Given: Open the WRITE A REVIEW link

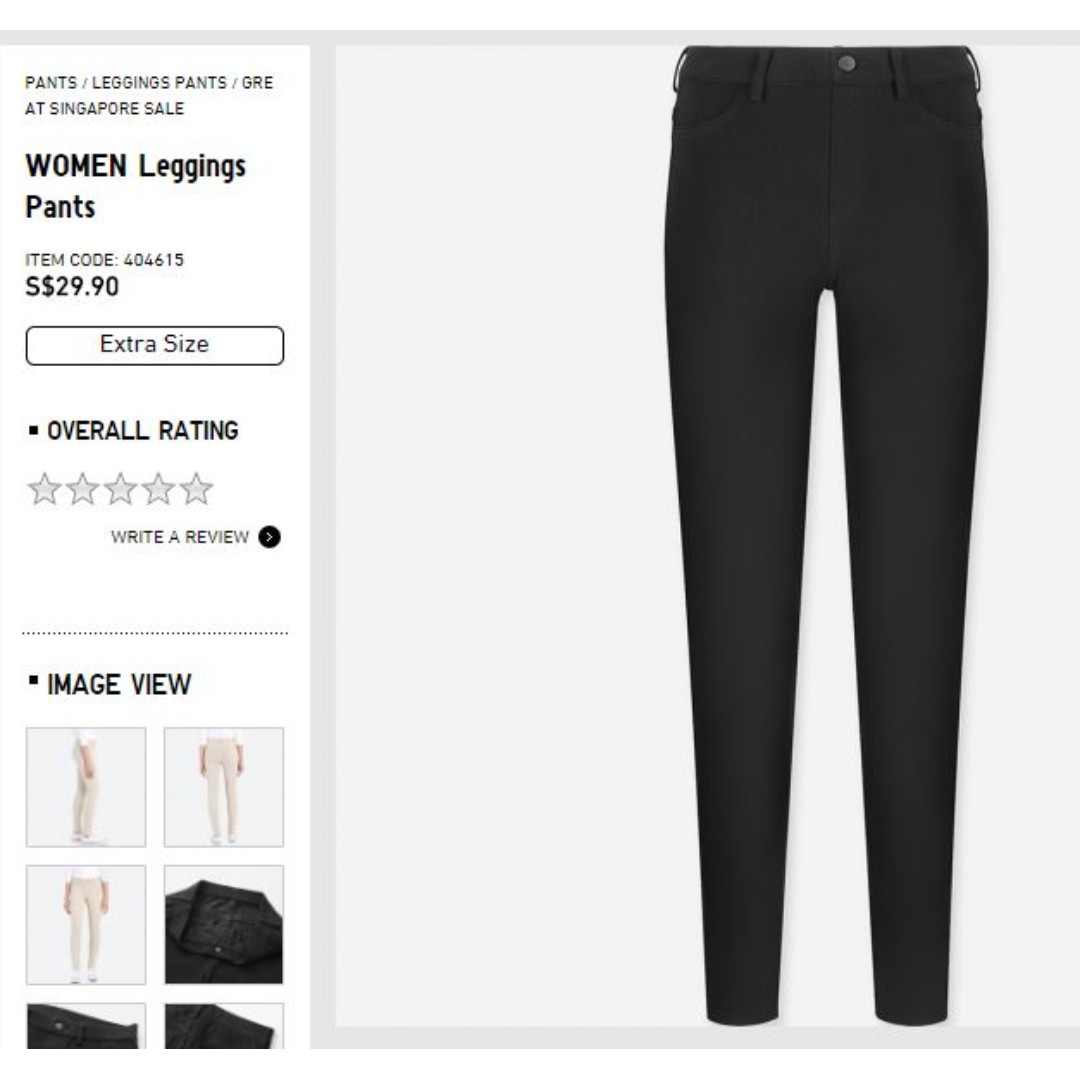Looking at the screenshot, I should tap(180, 537).
